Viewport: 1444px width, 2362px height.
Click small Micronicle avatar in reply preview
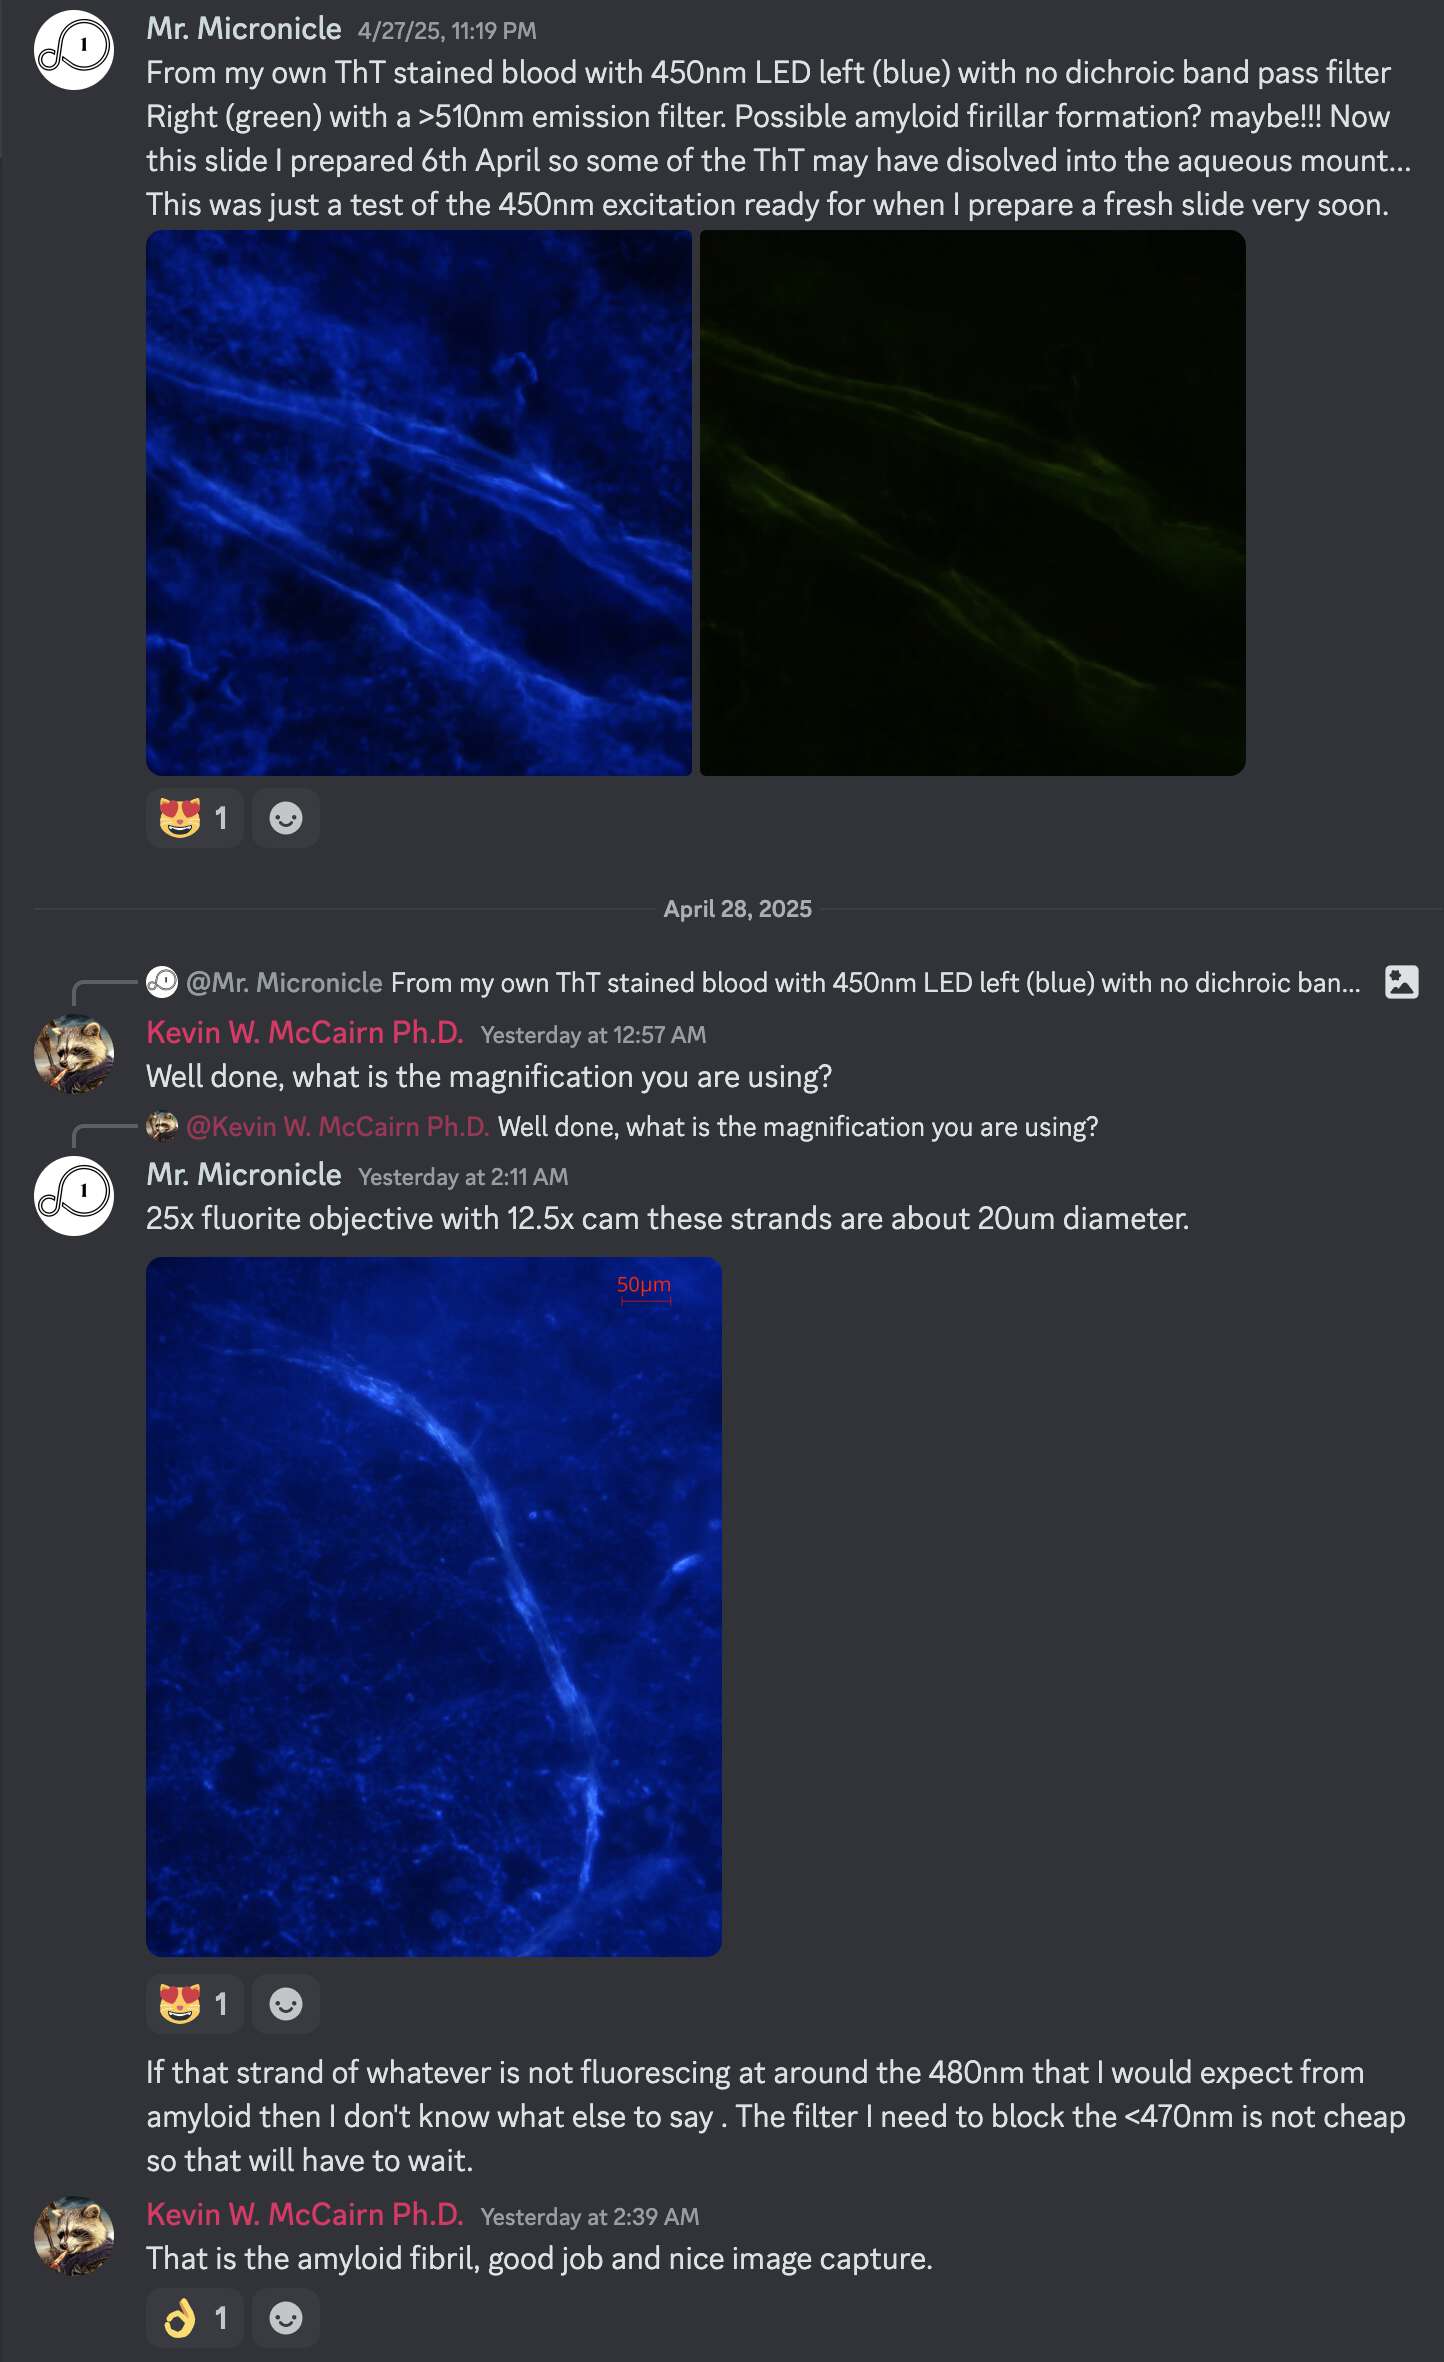coord(162,982)
